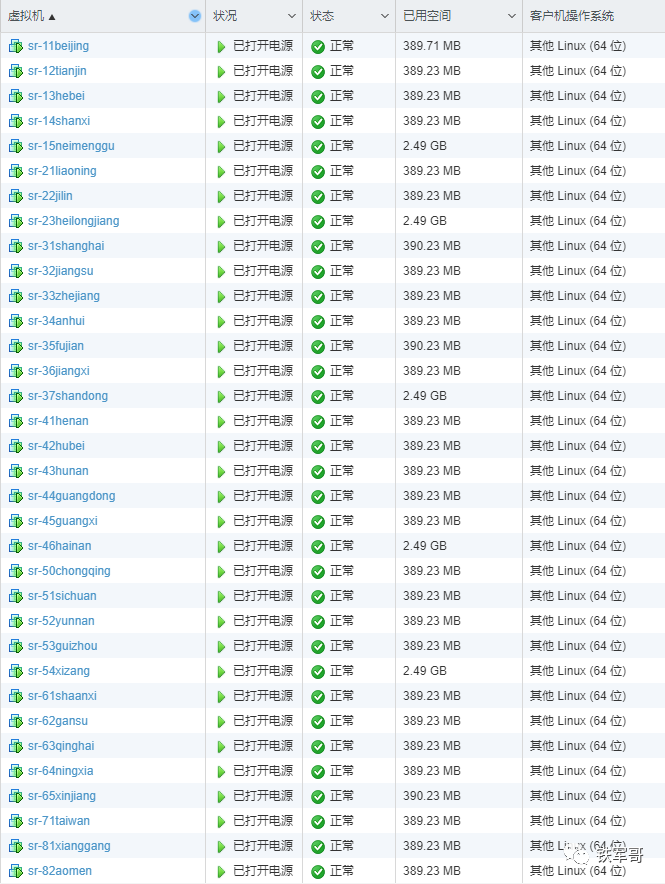Click the VM icon beside sr-82aomen
This screenshot has height=884, width=665.
[16, 871]
